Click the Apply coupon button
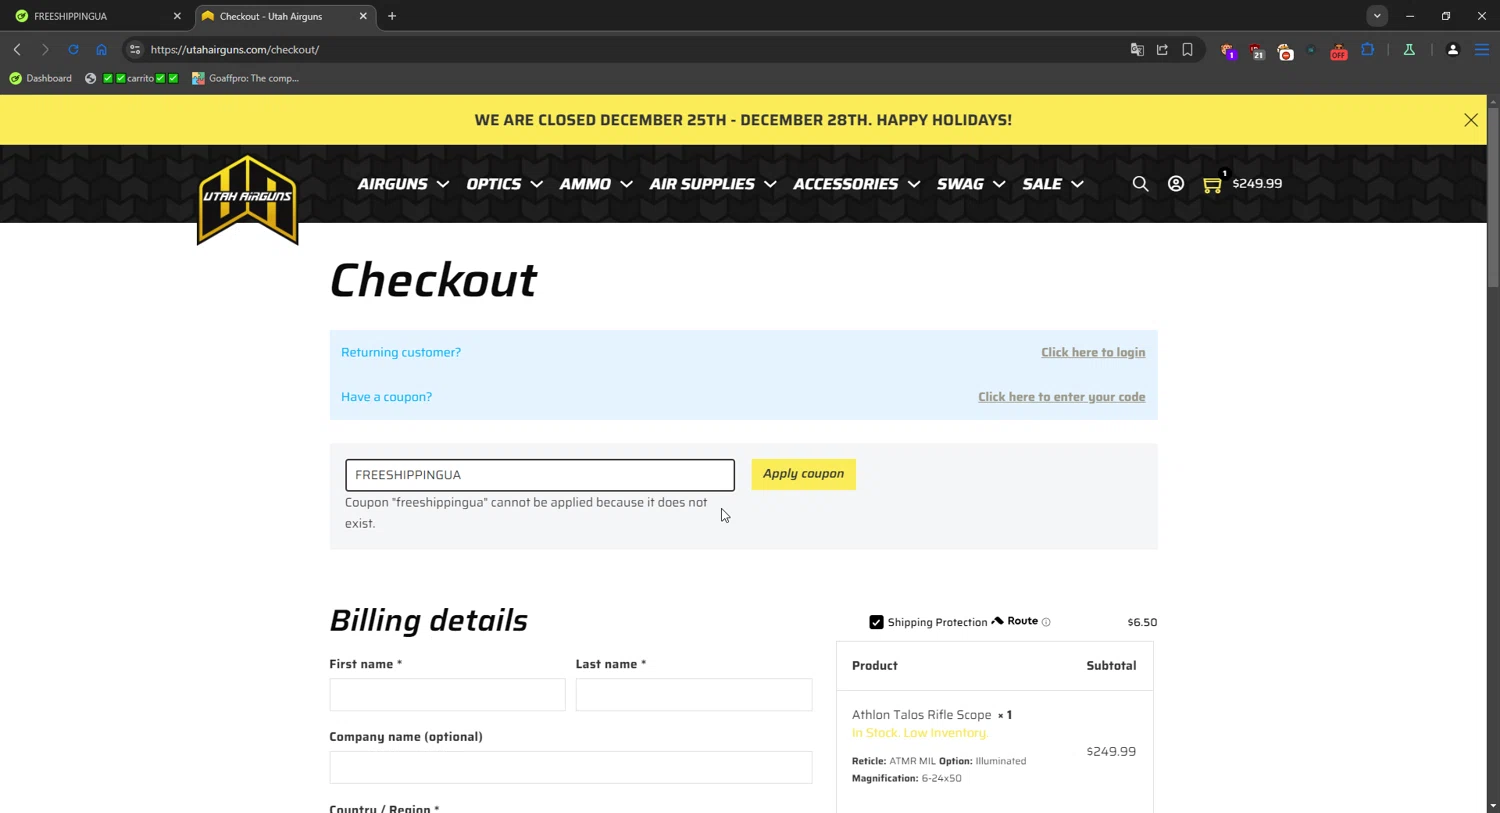Image resolution: width=1500 pixels, height=813 pixels. [803, 474]
